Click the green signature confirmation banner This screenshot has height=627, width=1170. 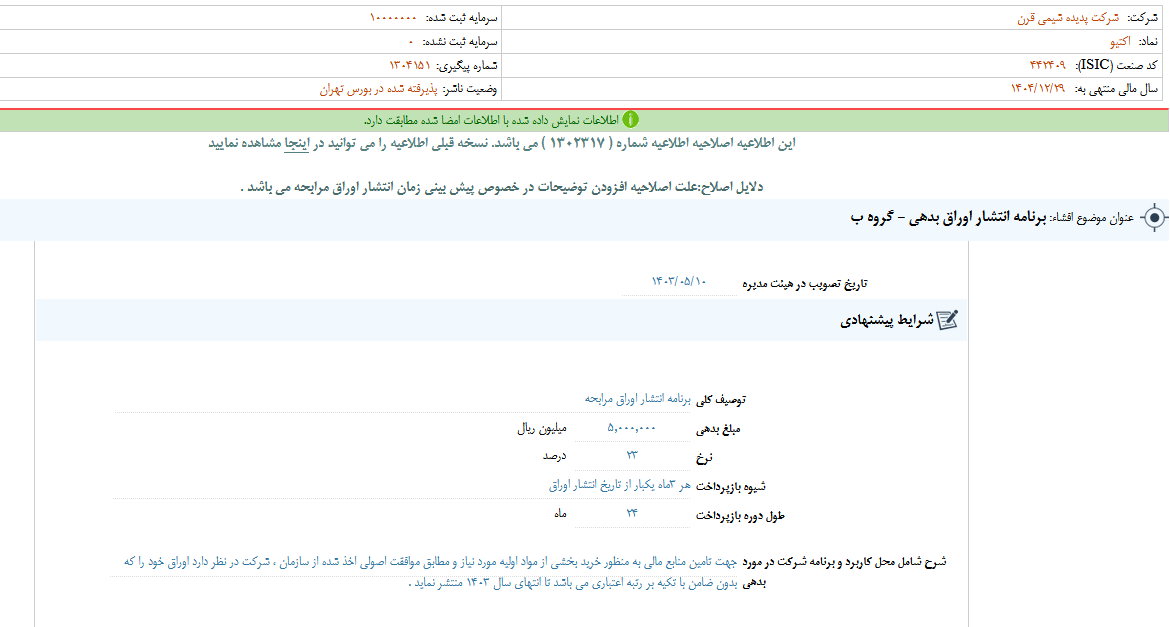click(585, 118)
